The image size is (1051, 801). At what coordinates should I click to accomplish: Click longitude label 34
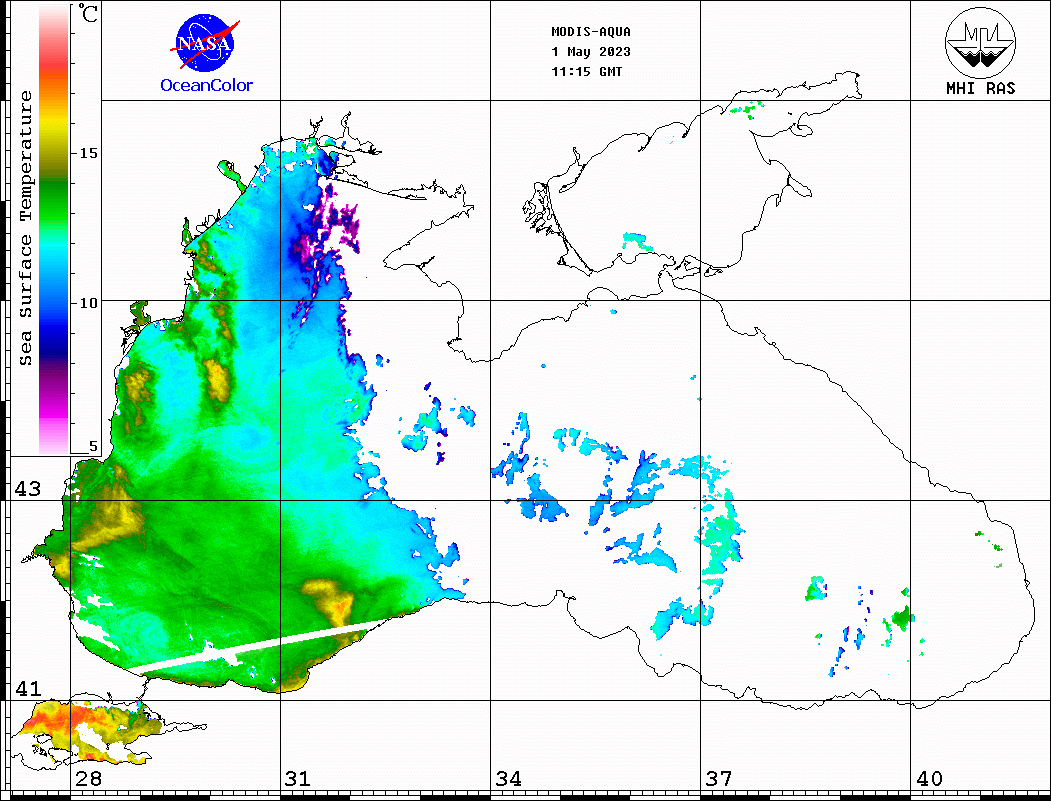coord(509,778)
